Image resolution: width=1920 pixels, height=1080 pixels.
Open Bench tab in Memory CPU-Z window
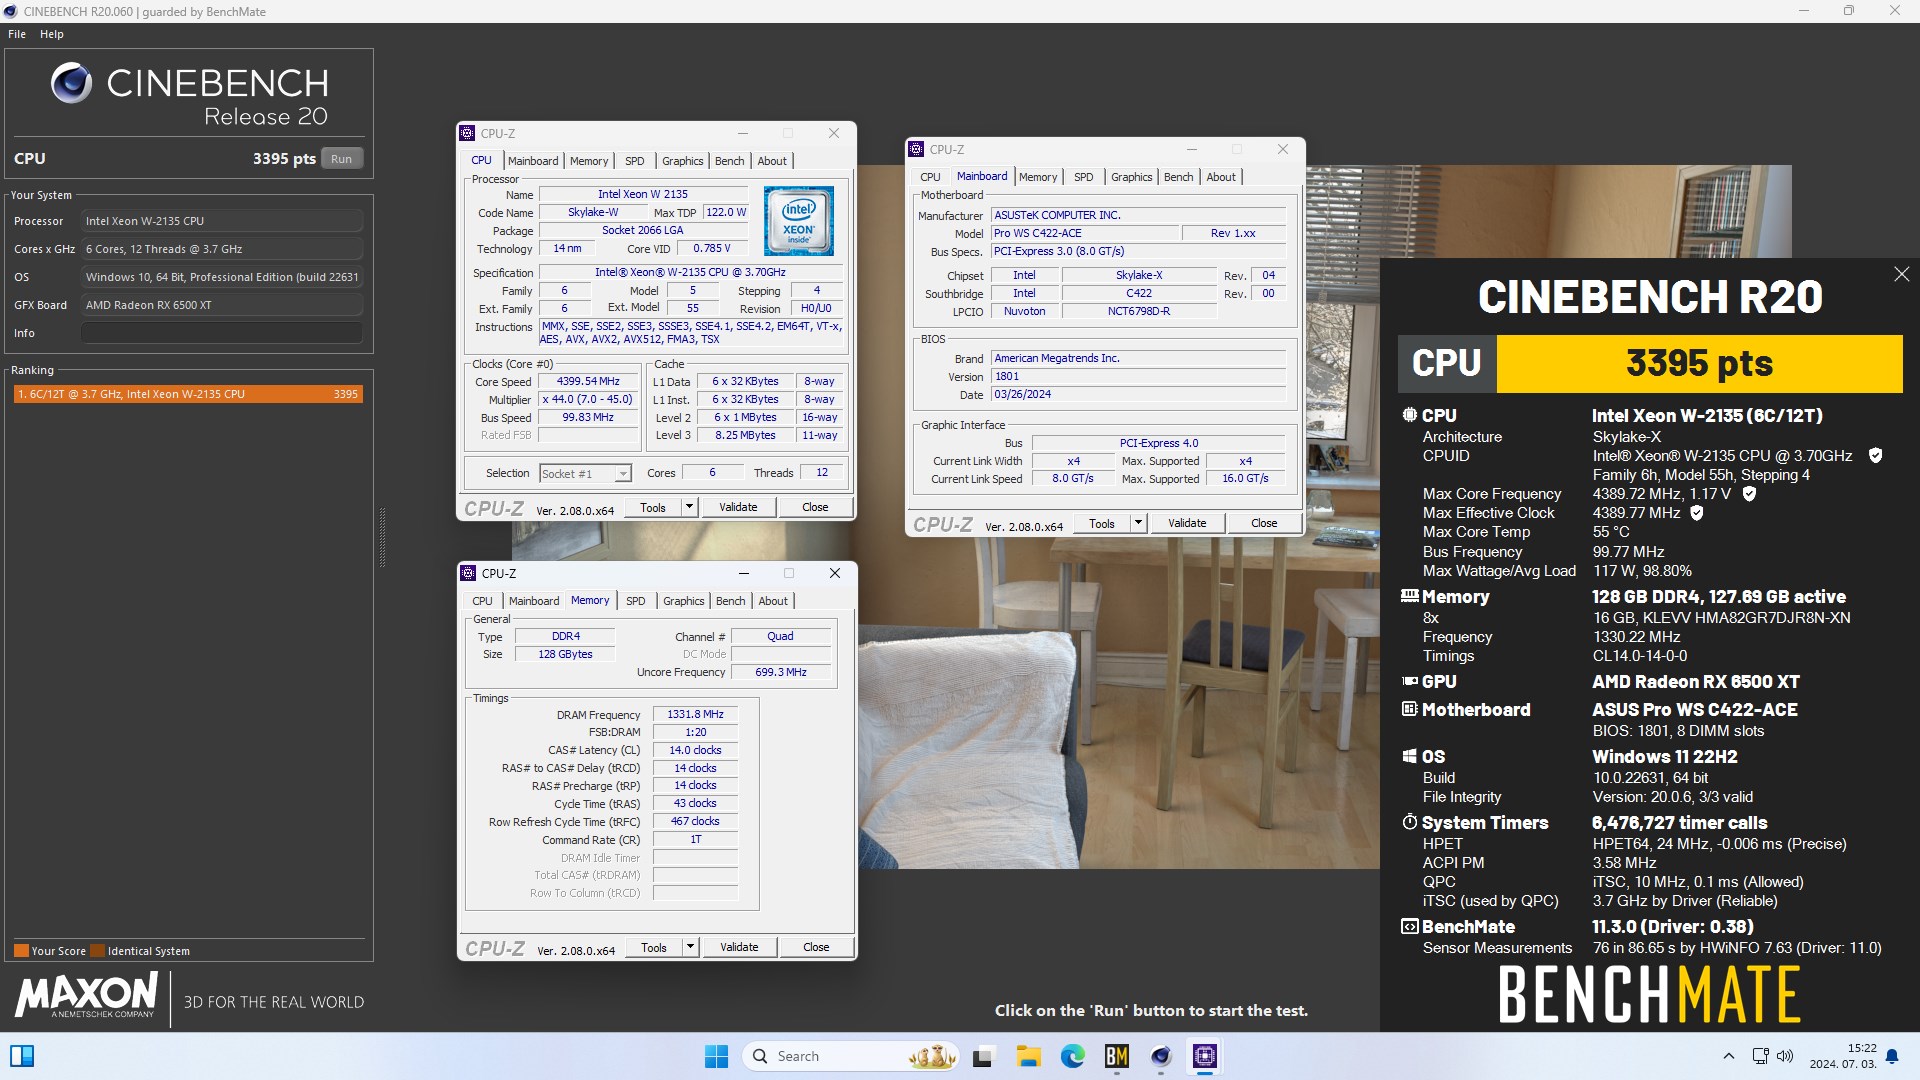pos(731,601)
